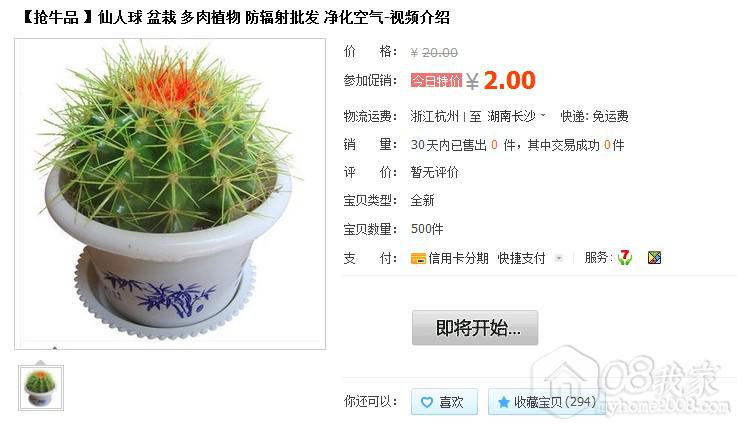Click the credit card installment icon
737x424 pixels.
coord(418,259)
